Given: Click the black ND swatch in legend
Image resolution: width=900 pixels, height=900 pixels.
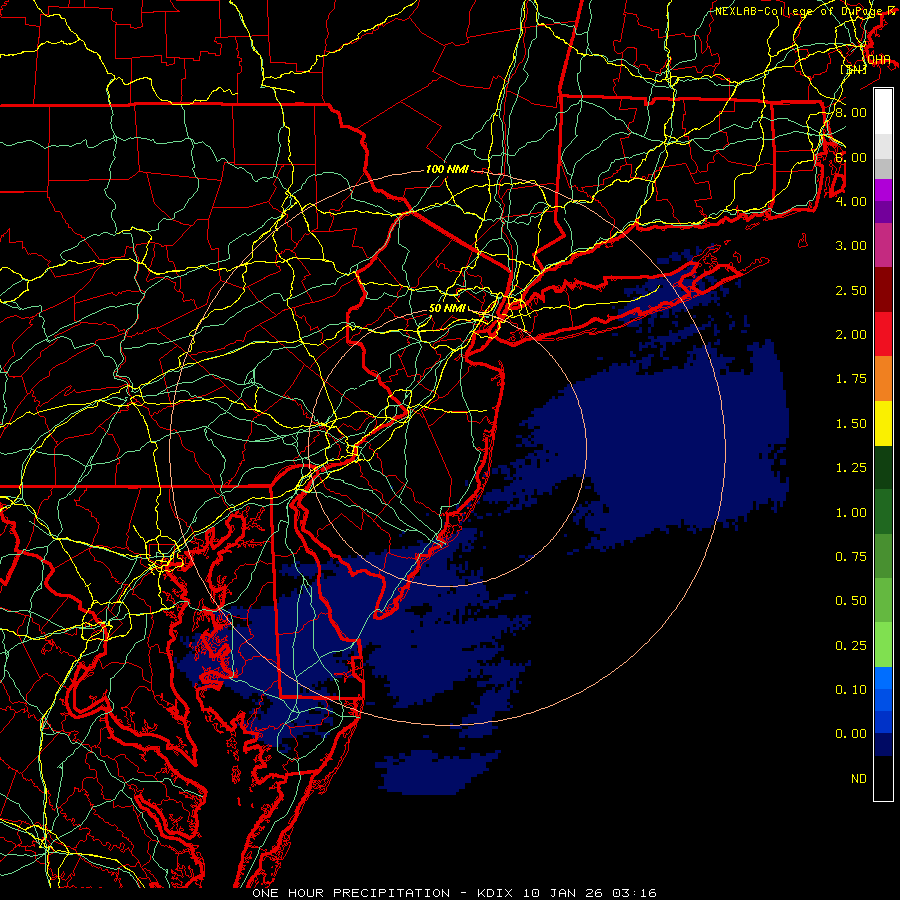Looking at the screenshot, I should (x=883, y=778).
